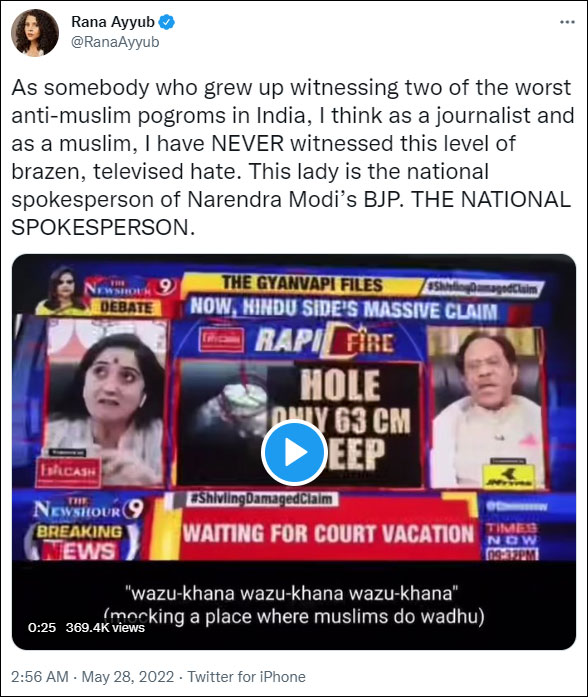The width and height of the screenshot is (588, 697).
Task: Click the wazu-khana subtitle caption
Action: pyautogui.click(x=293, y=605)
